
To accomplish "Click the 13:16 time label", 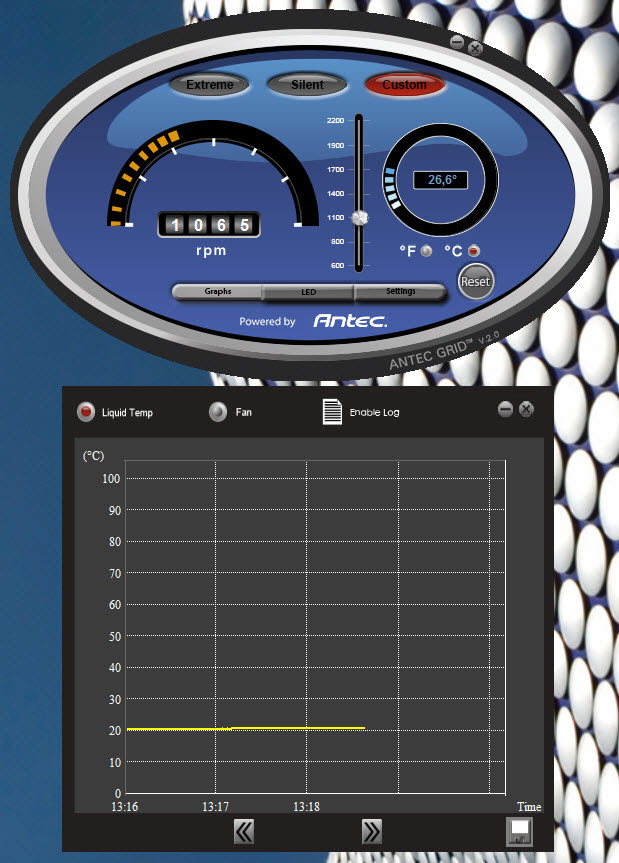I will pyautogui.click(x=125, y=807).
